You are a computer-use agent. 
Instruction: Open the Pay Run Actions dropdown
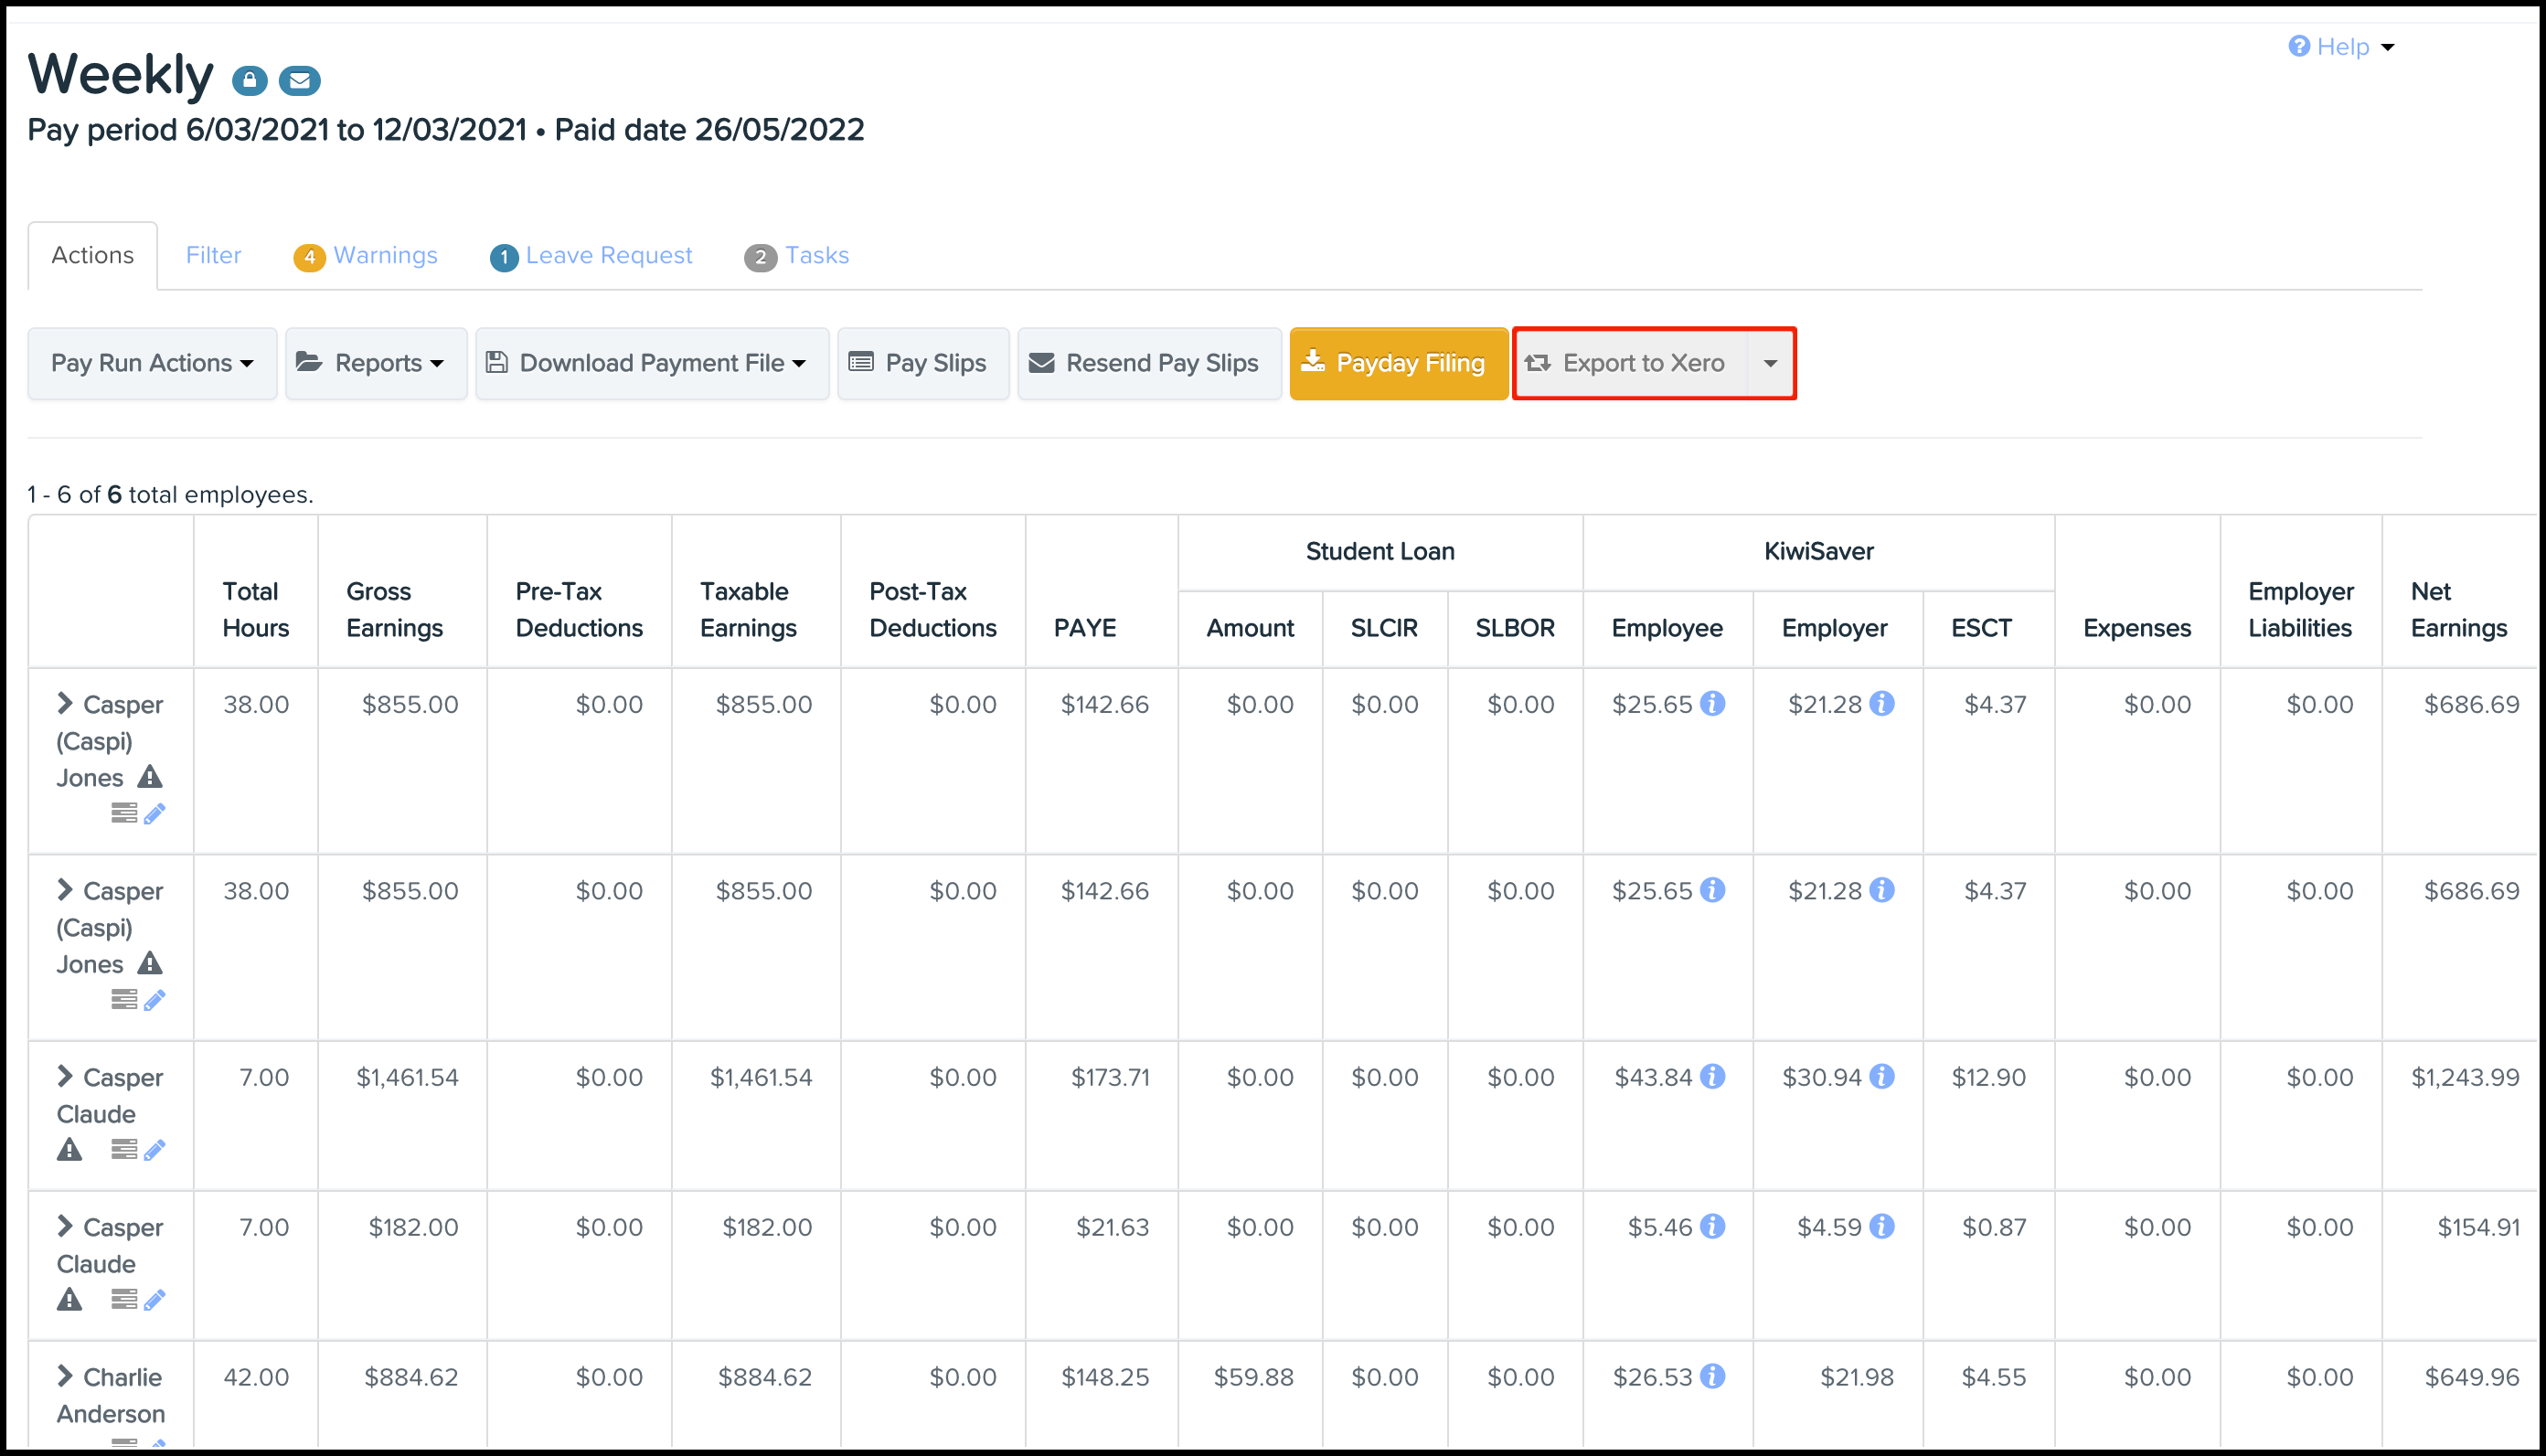(152, 363)
